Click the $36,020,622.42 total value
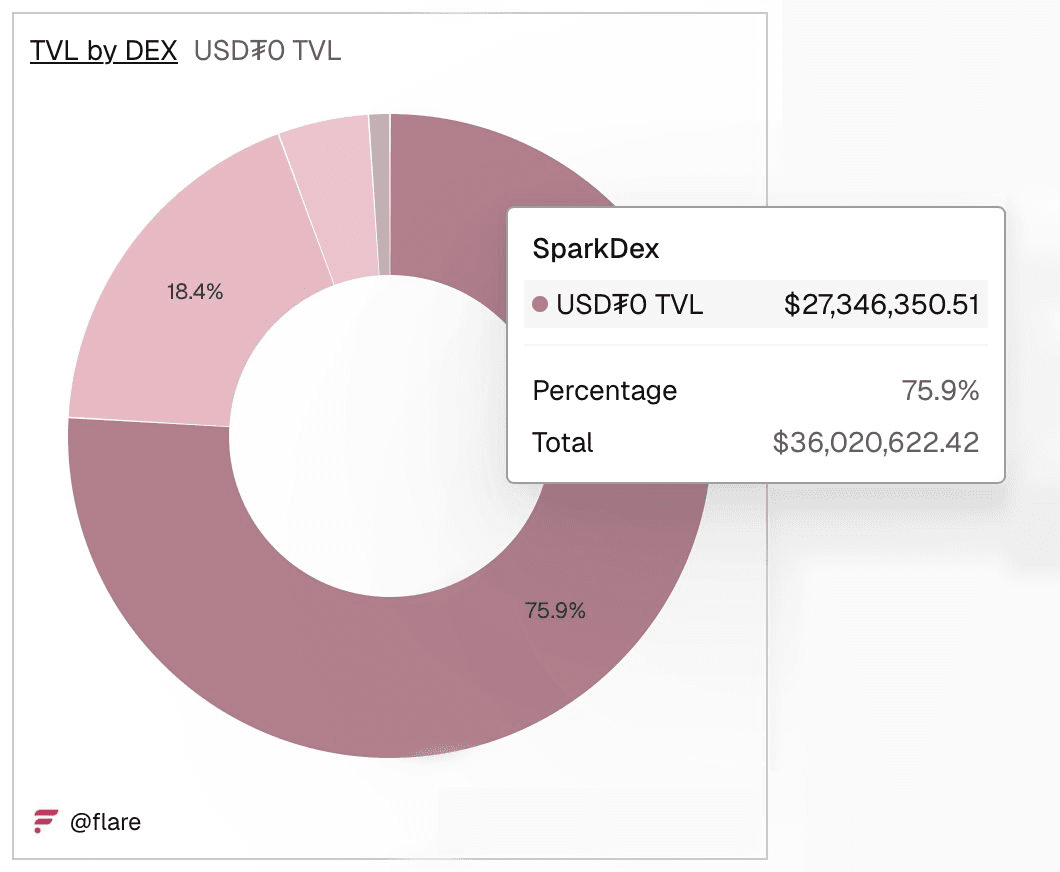The width and height of the screenshot is (1060, 872). pos(875,442)
